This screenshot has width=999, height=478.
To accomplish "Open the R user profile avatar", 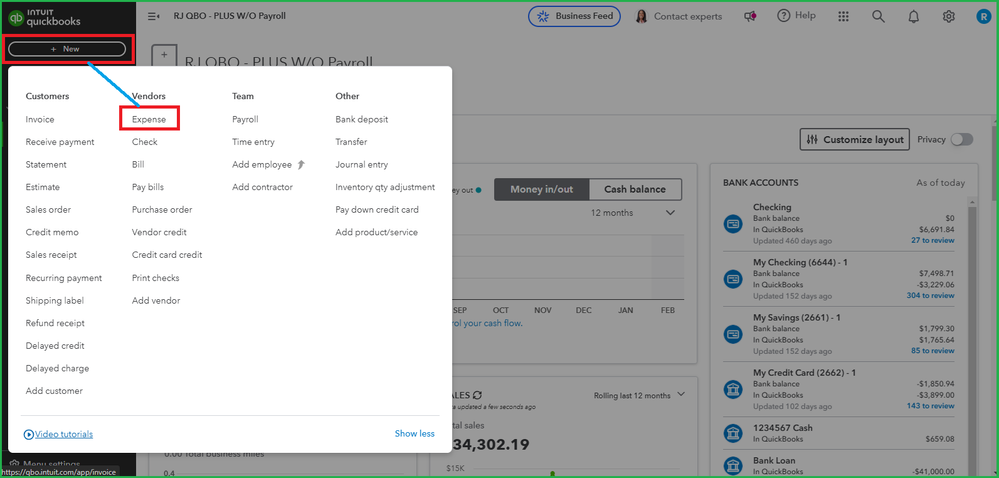I will (983, 17).
